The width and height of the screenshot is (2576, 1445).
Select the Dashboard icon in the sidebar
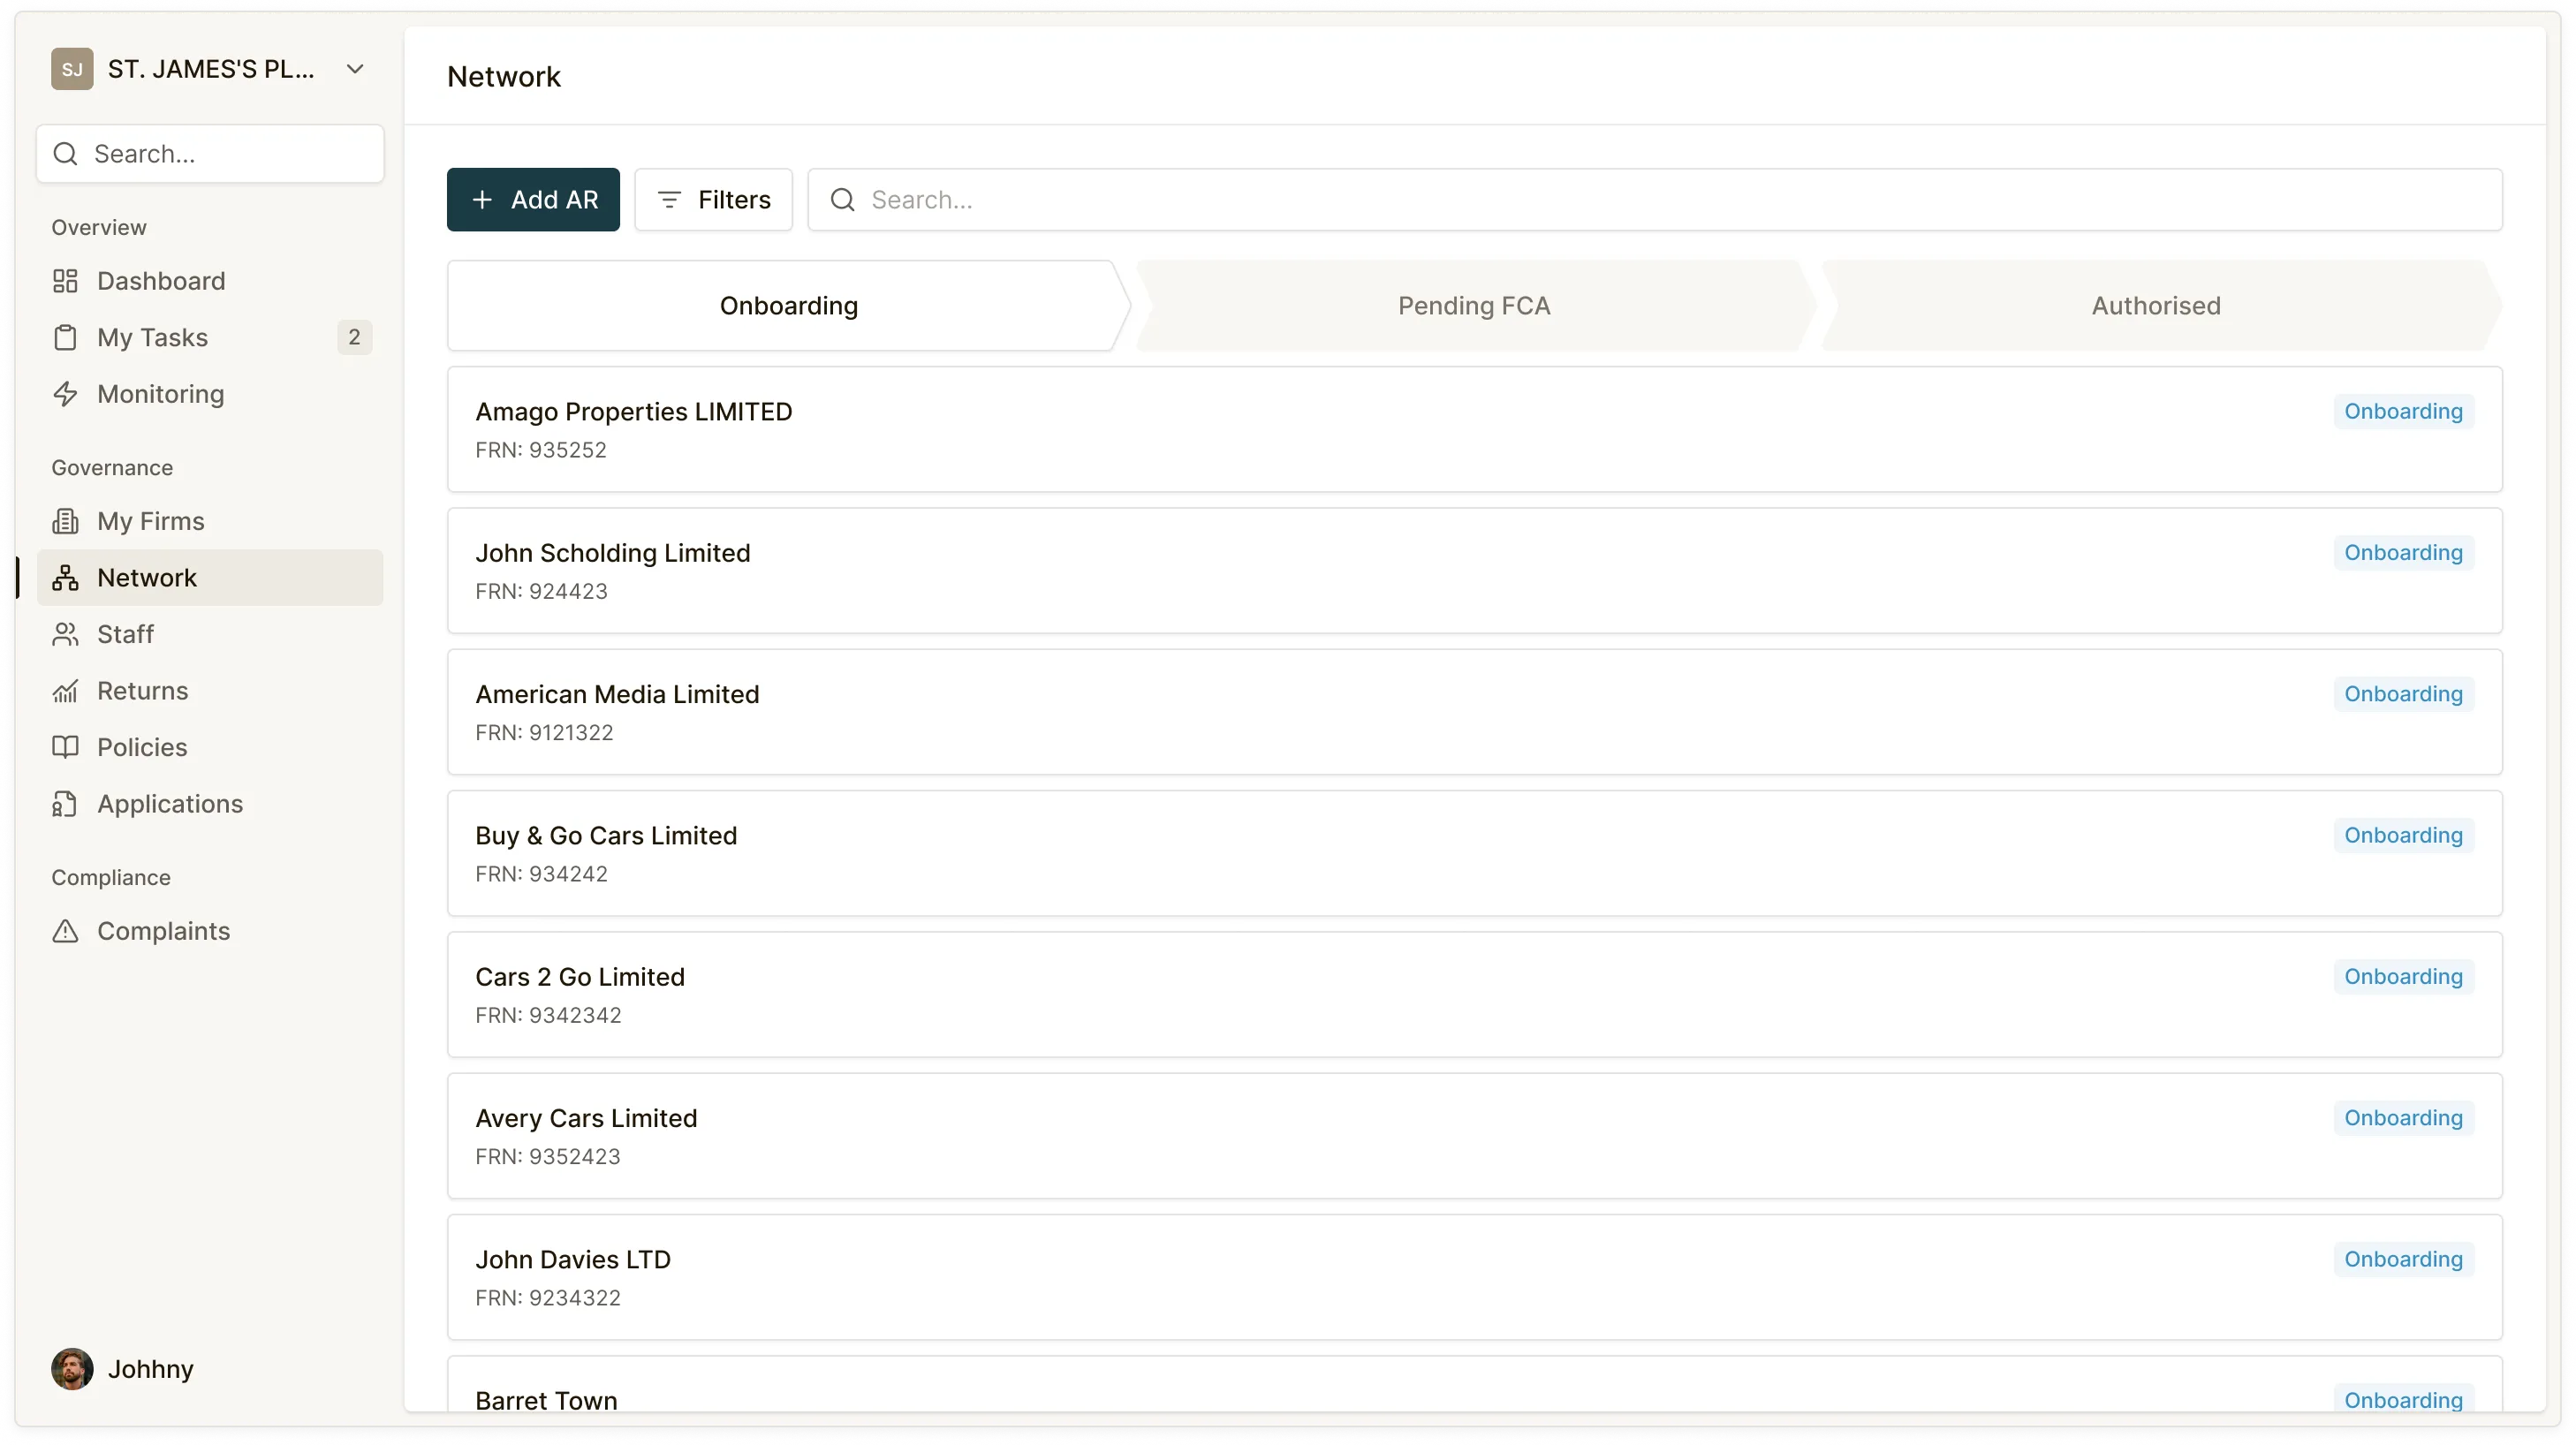(66, 281)
